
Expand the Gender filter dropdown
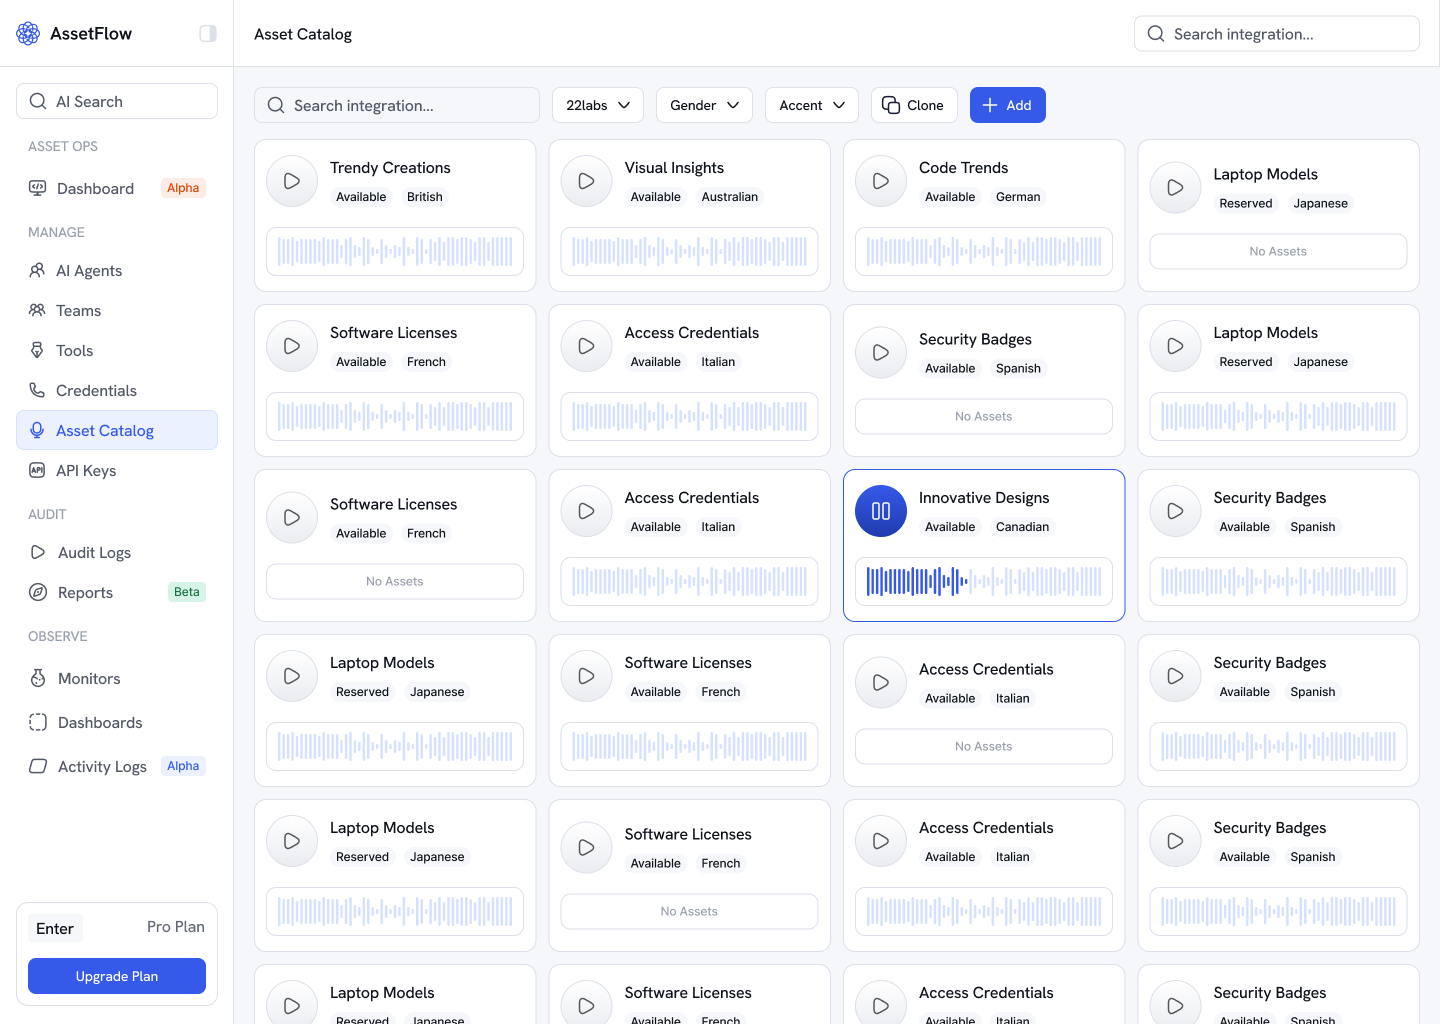(x=704, y=105)
